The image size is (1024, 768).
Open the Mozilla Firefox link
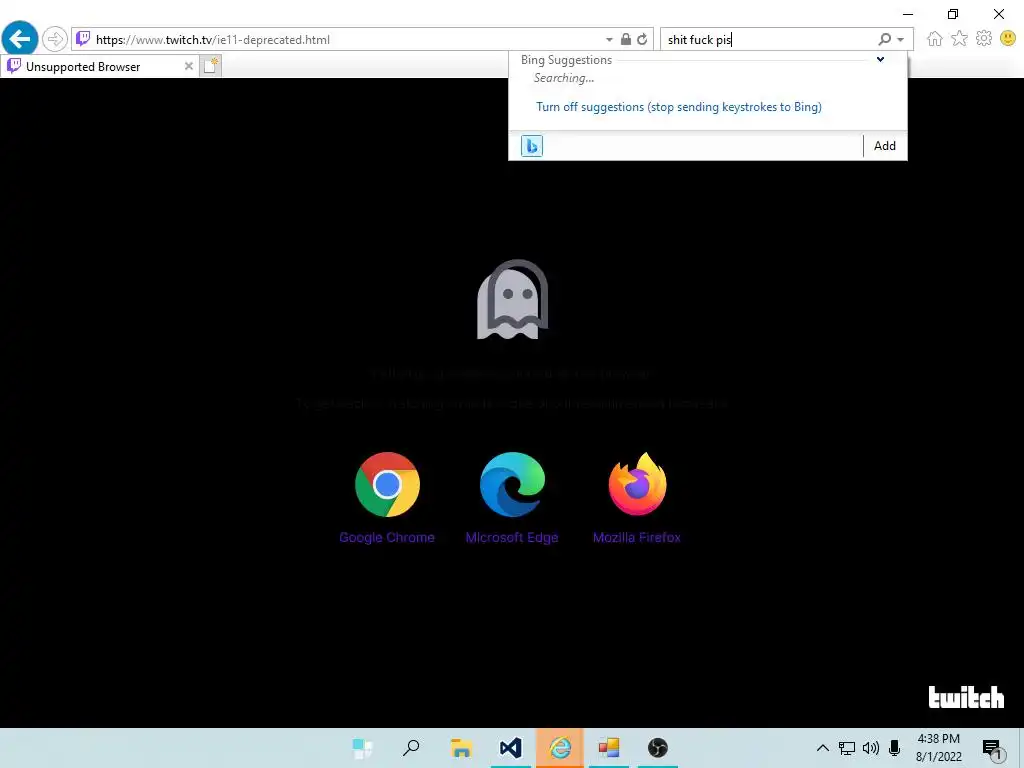tap(637, 537)
